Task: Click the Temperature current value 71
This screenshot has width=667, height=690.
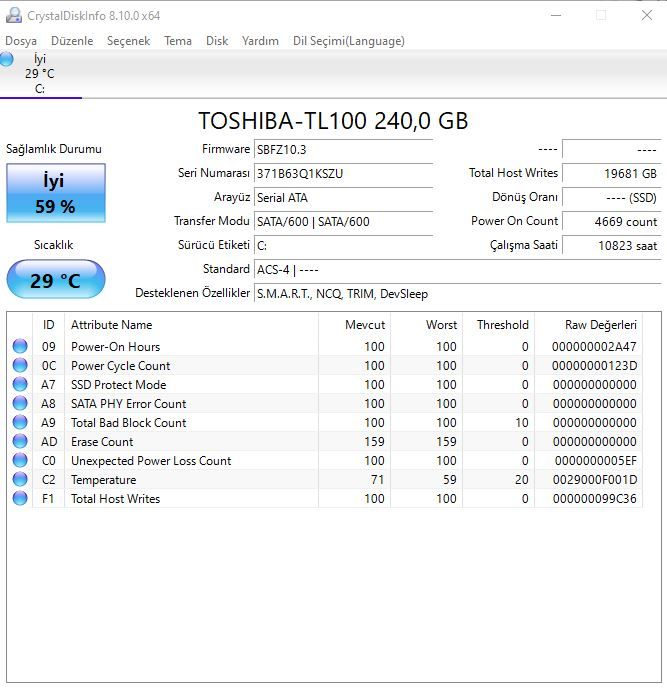Action: (x=377, y=480)
